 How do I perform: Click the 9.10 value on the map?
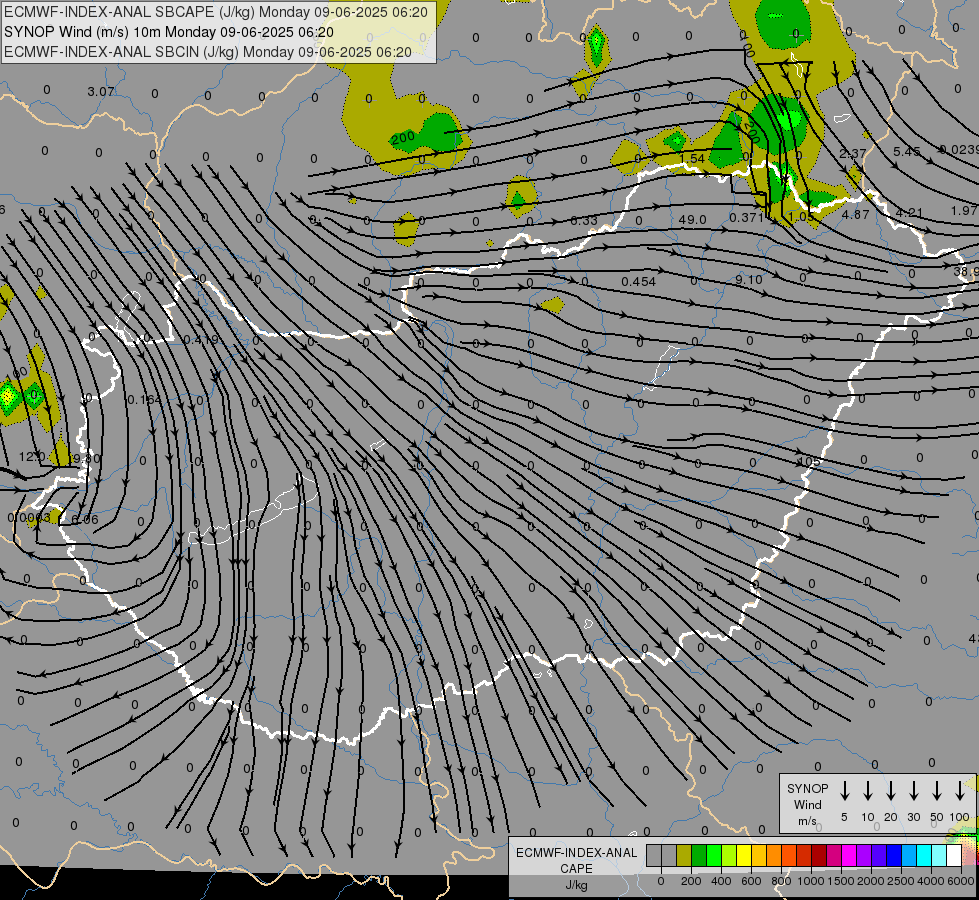point(749,280)
